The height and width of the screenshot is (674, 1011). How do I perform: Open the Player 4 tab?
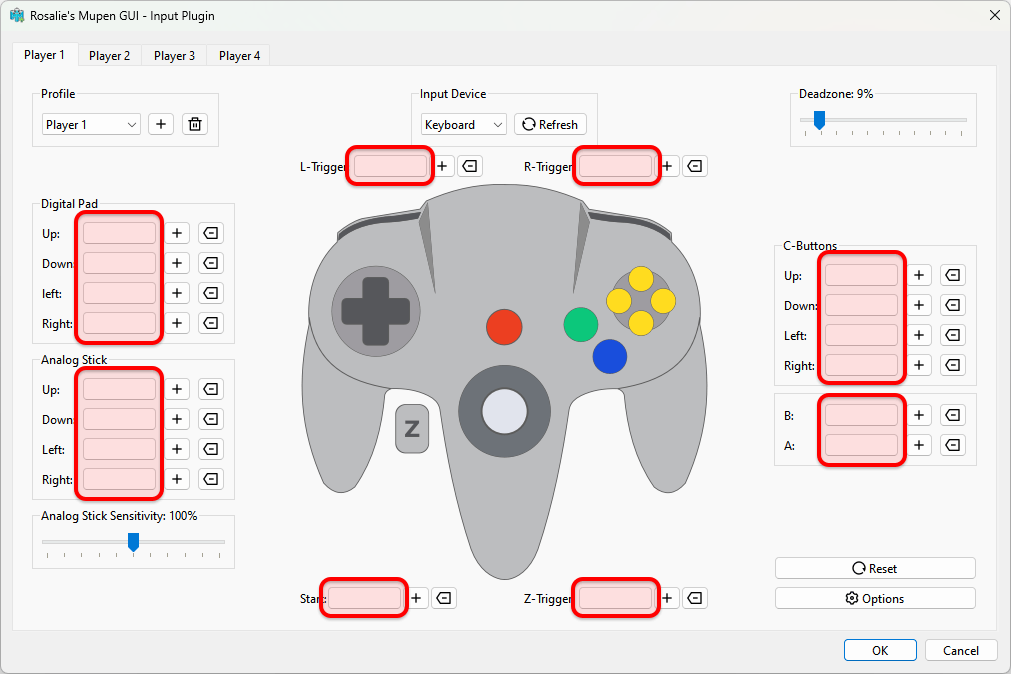point(239,56)
